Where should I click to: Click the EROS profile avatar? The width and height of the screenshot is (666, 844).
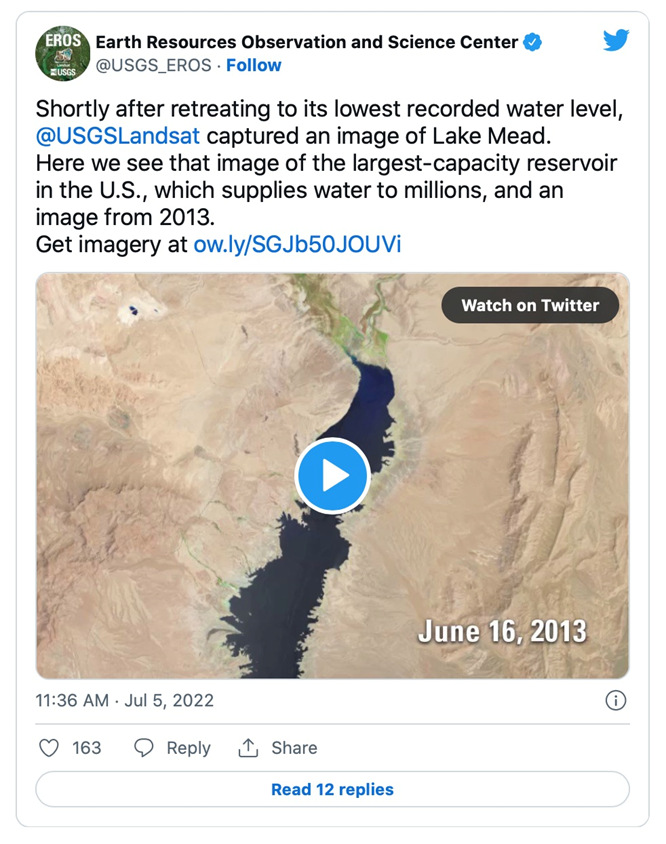(63, 53)
